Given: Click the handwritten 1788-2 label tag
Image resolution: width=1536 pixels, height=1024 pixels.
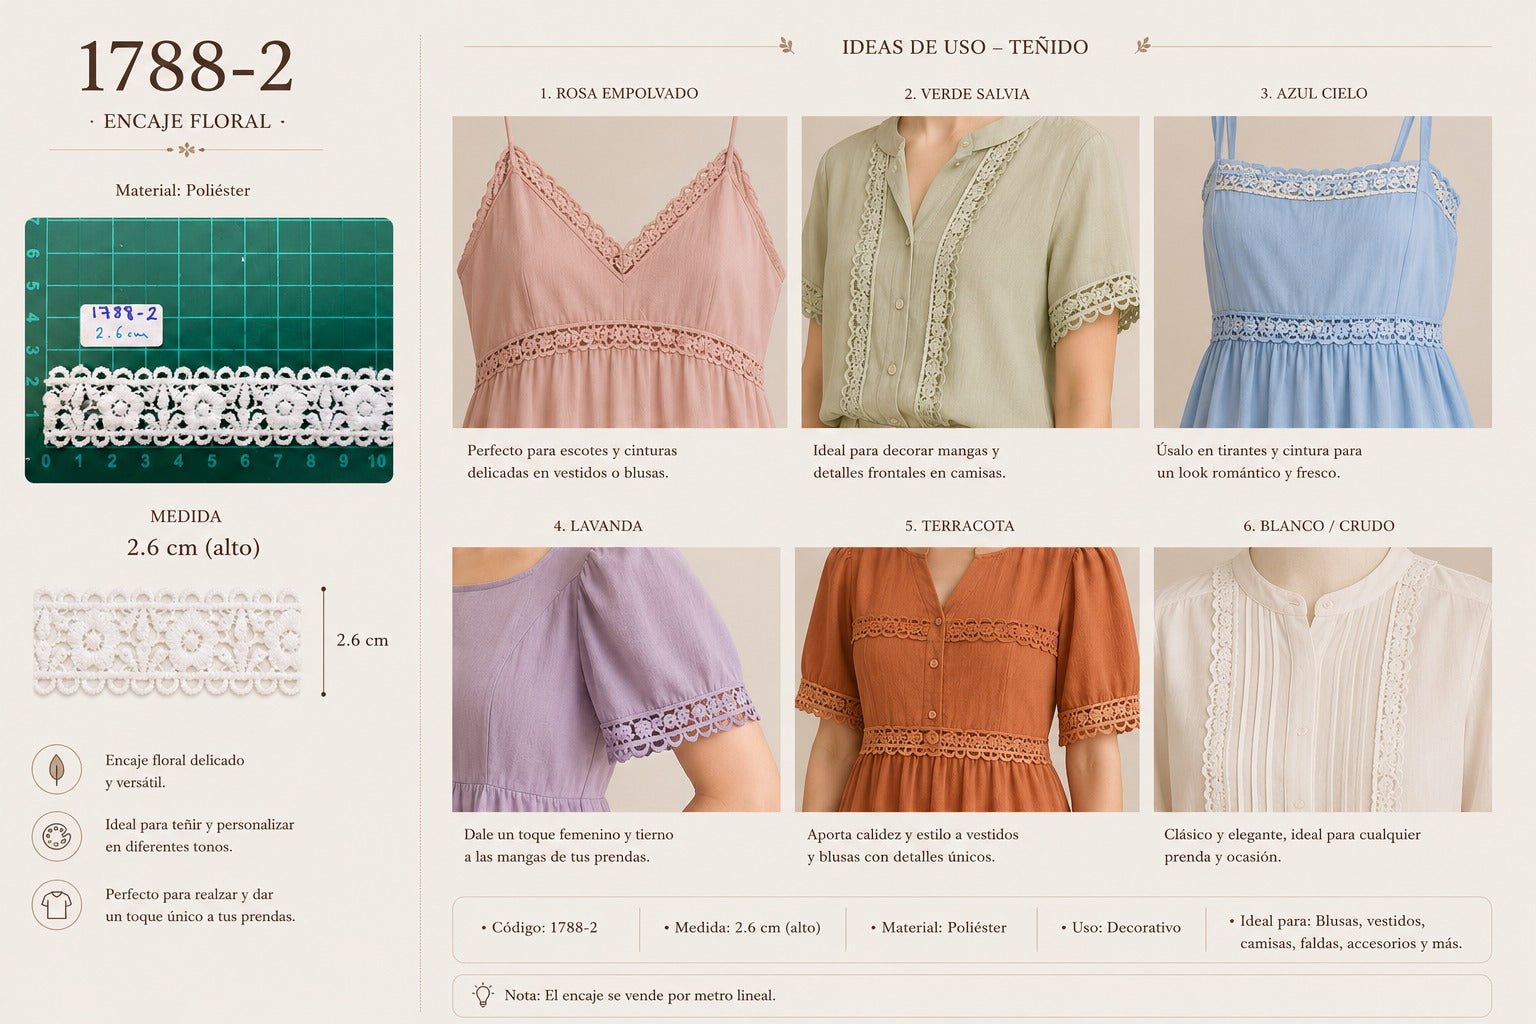Looking at the screenshot, I should click(121, 324).
